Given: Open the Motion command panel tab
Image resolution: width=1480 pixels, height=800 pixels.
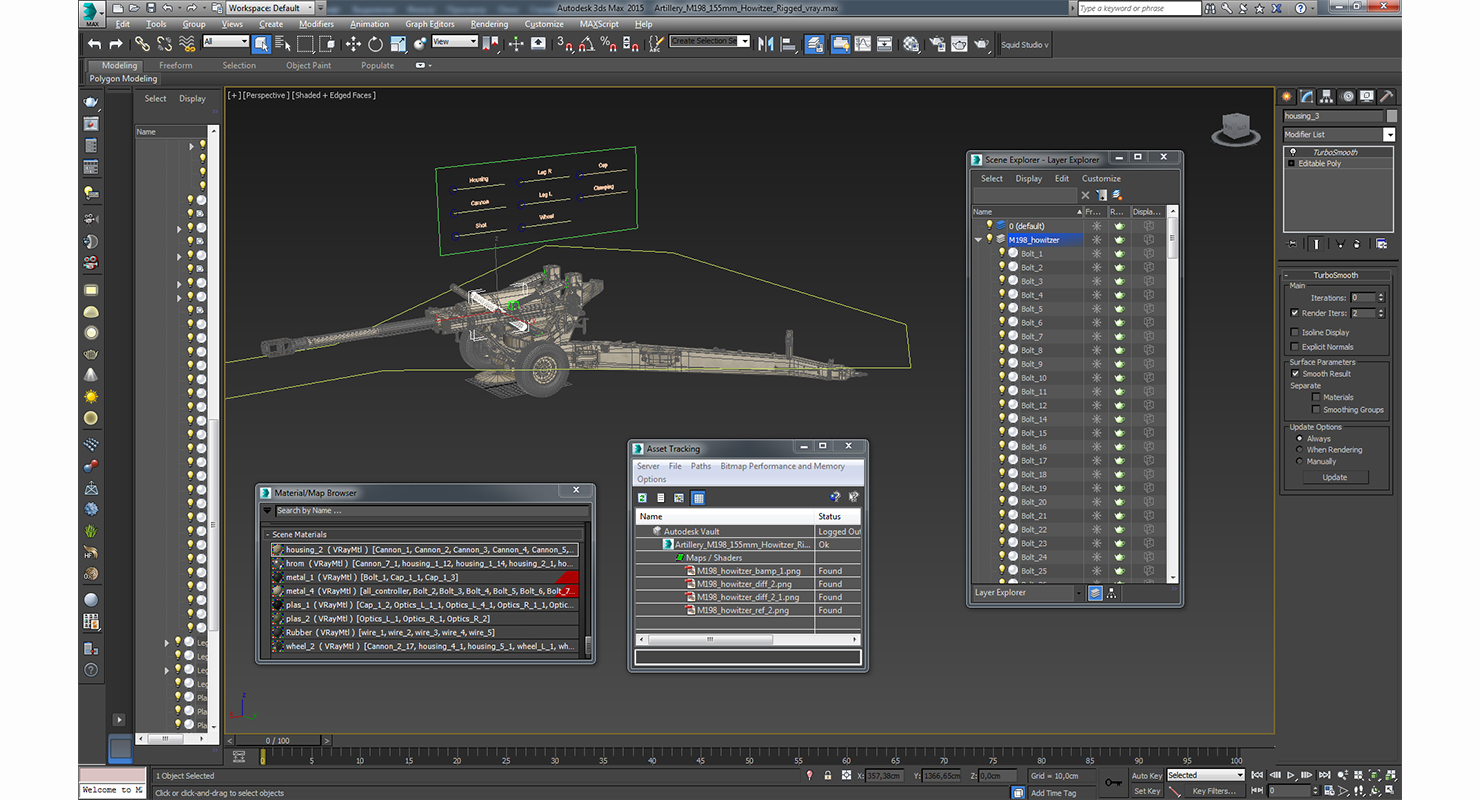Looking at the screenshot, I should coord(1347,96).
